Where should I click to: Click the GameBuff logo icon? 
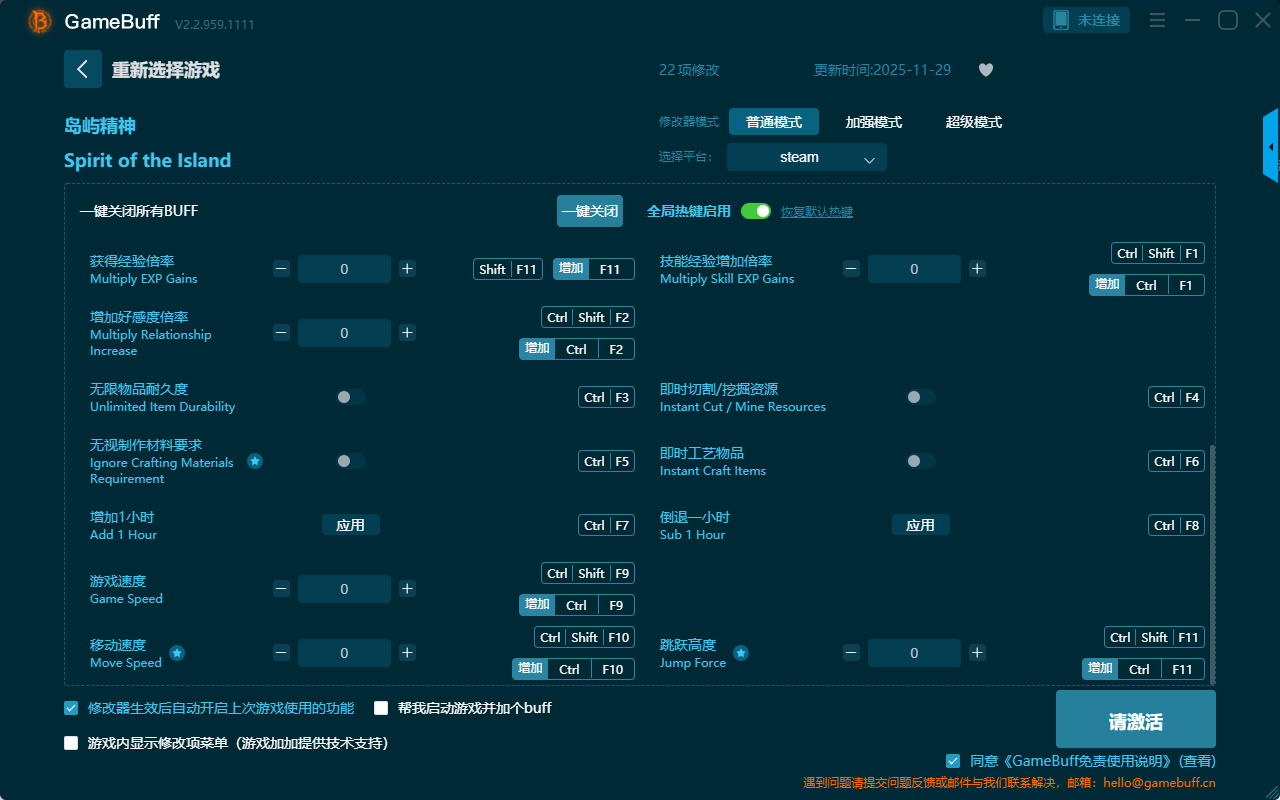click(40, 21)
